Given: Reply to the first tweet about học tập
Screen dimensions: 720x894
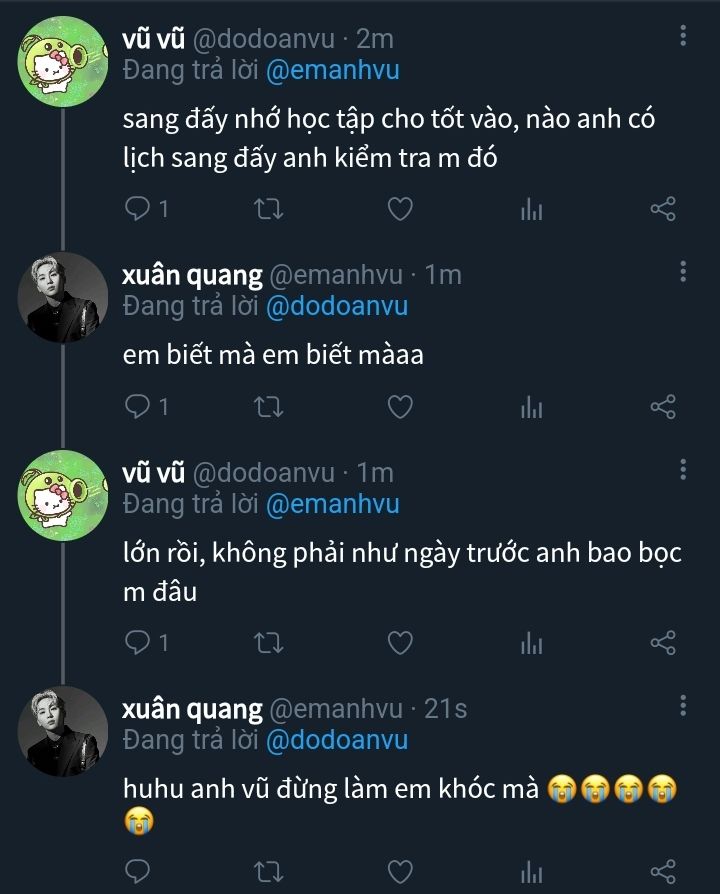Looking at the screenshot, I should 138,209.
